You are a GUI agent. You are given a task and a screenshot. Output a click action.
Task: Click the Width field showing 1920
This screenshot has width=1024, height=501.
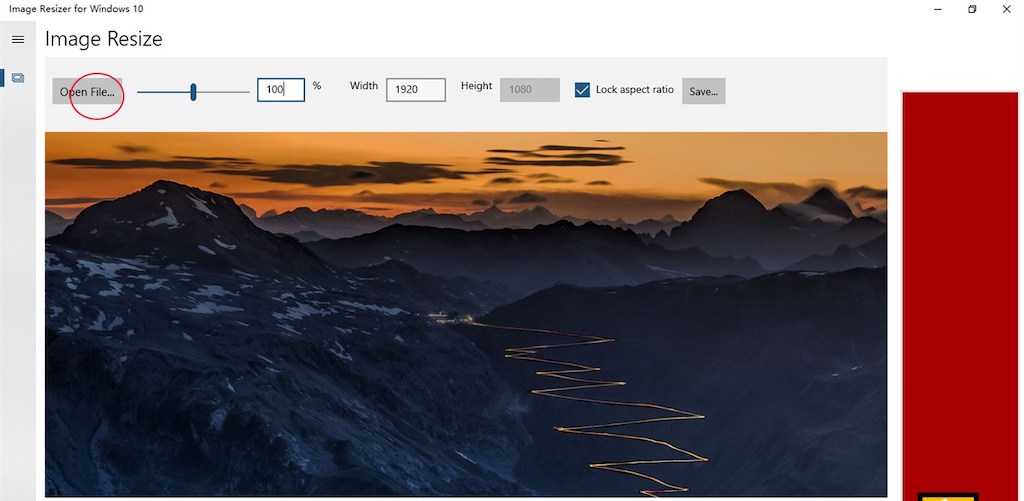click(416, 89)
